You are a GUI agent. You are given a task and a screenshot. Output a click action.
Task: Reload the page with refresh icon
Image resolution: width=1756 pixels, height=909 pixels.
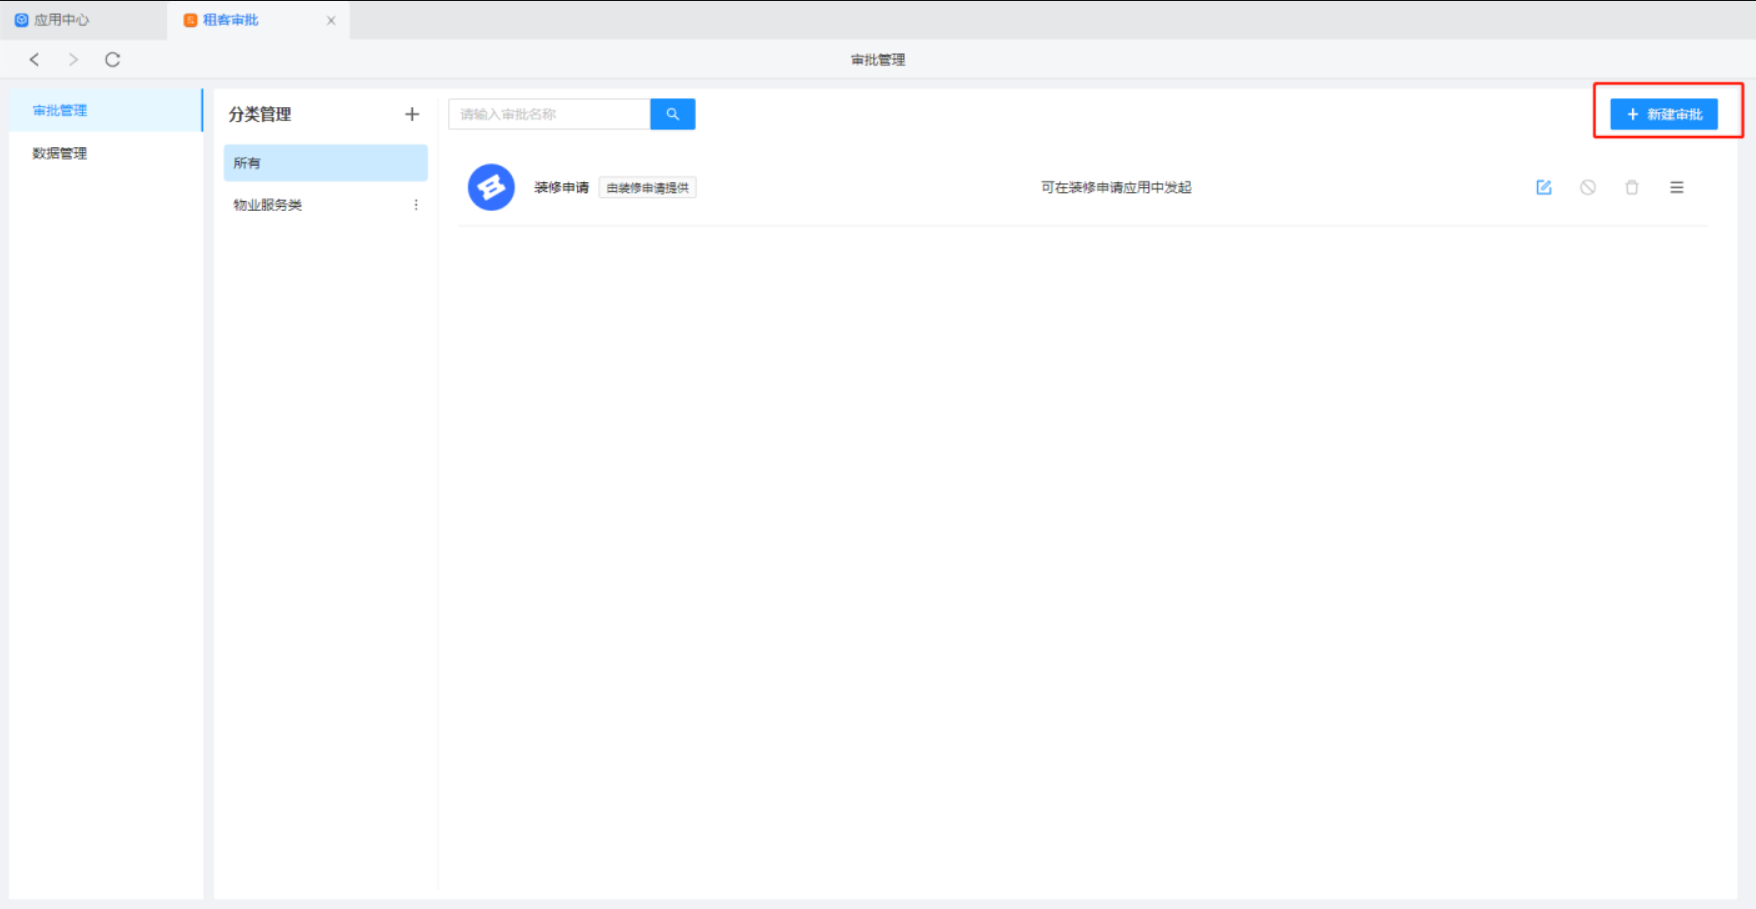[x=113, y=60]
